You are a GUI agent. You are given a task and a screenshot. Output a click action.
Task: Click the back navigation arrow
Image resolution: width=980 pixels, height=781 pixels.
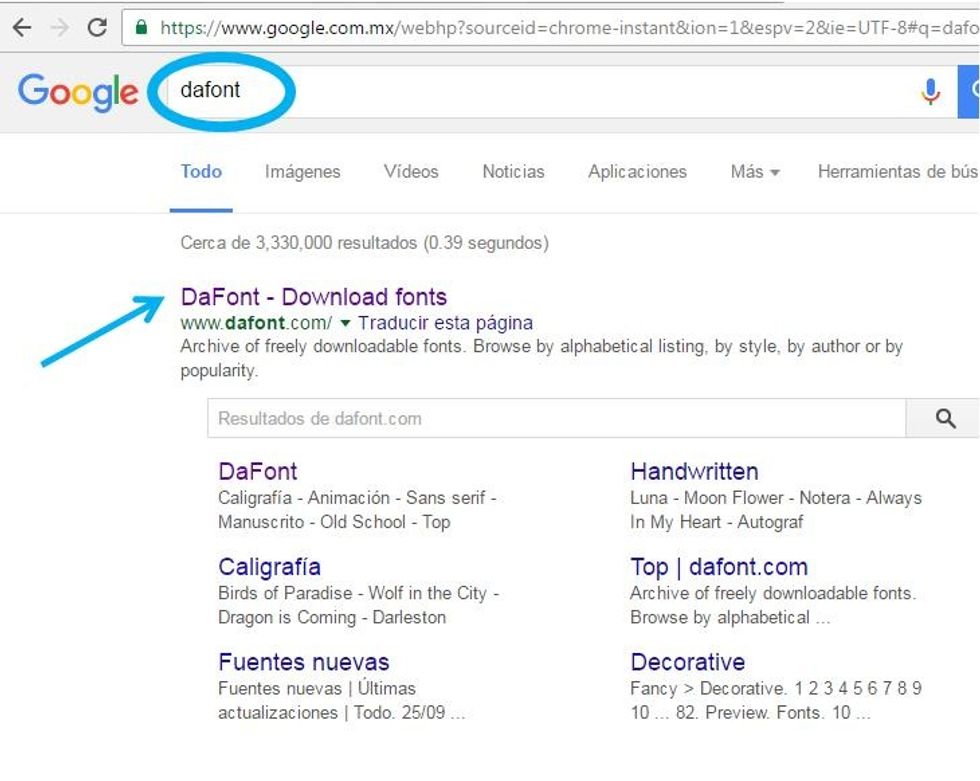point(20,27)
